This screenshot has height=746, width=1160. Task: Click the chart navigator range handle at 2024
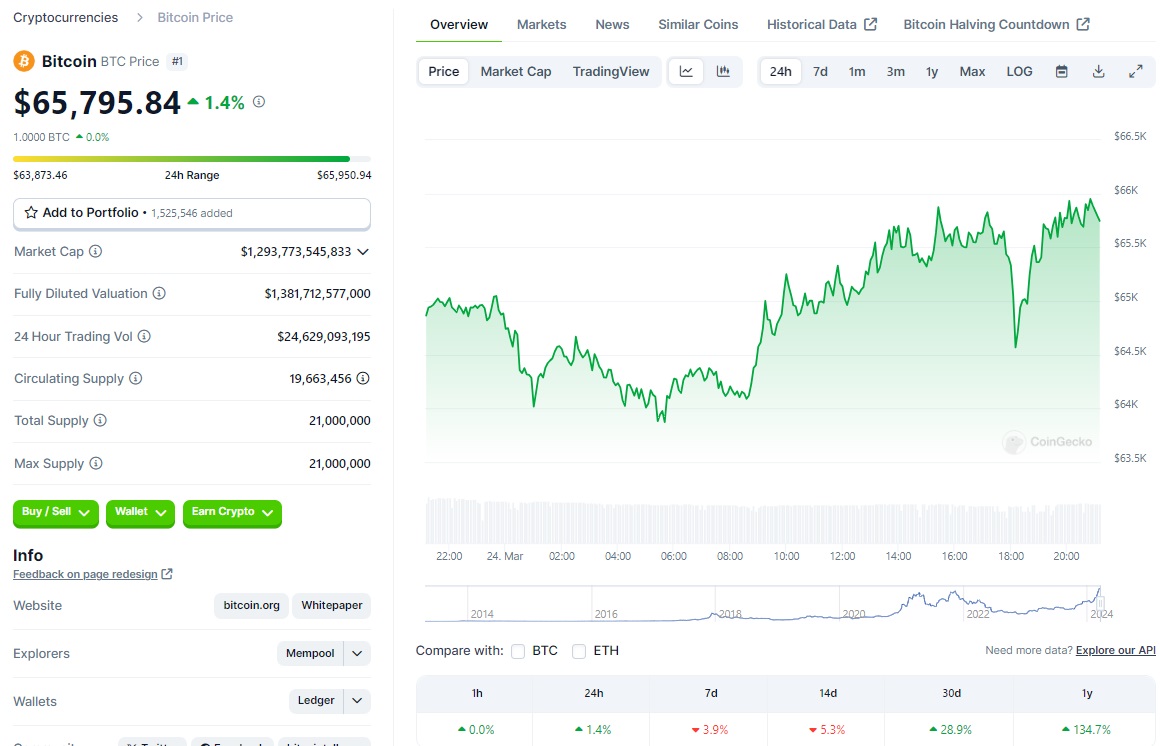(x=1100, y=603)
